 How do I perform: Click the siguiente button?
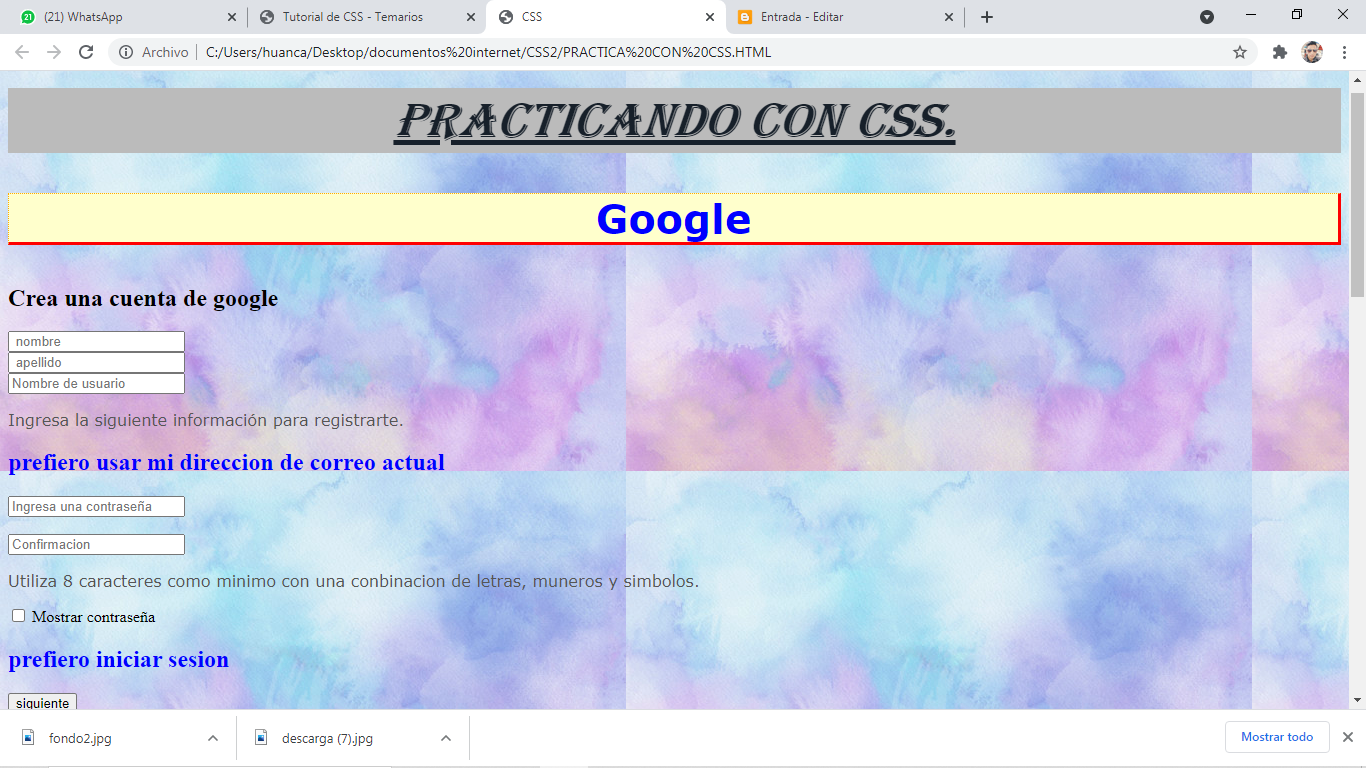42,702
